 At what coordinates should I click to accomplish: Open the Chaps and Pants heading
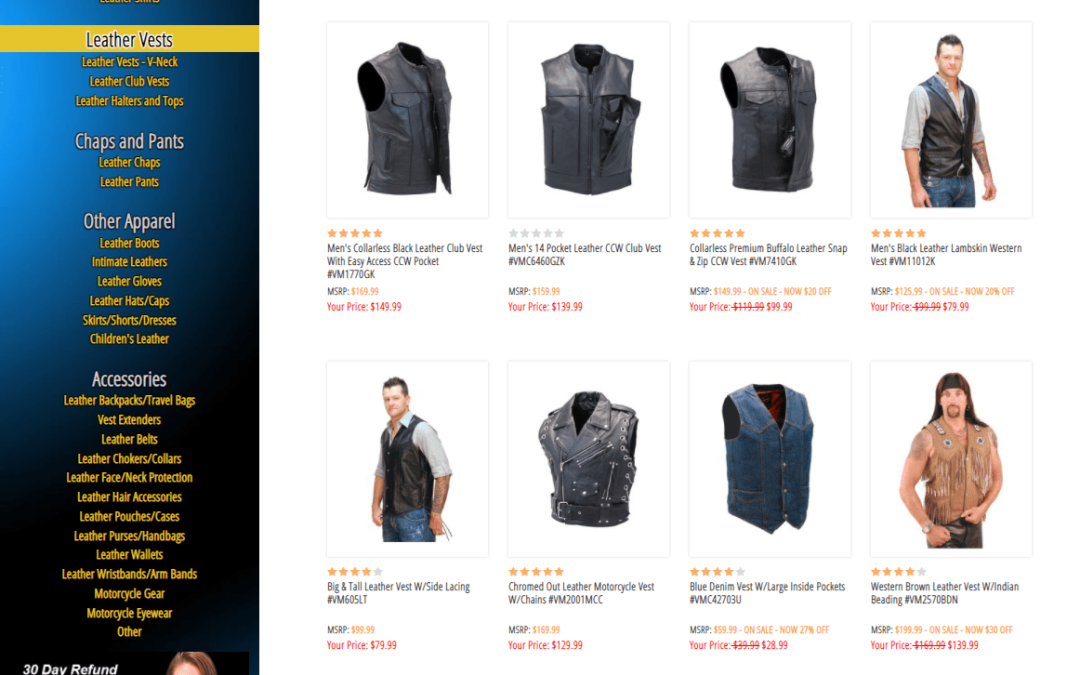(x=129, y=141)
